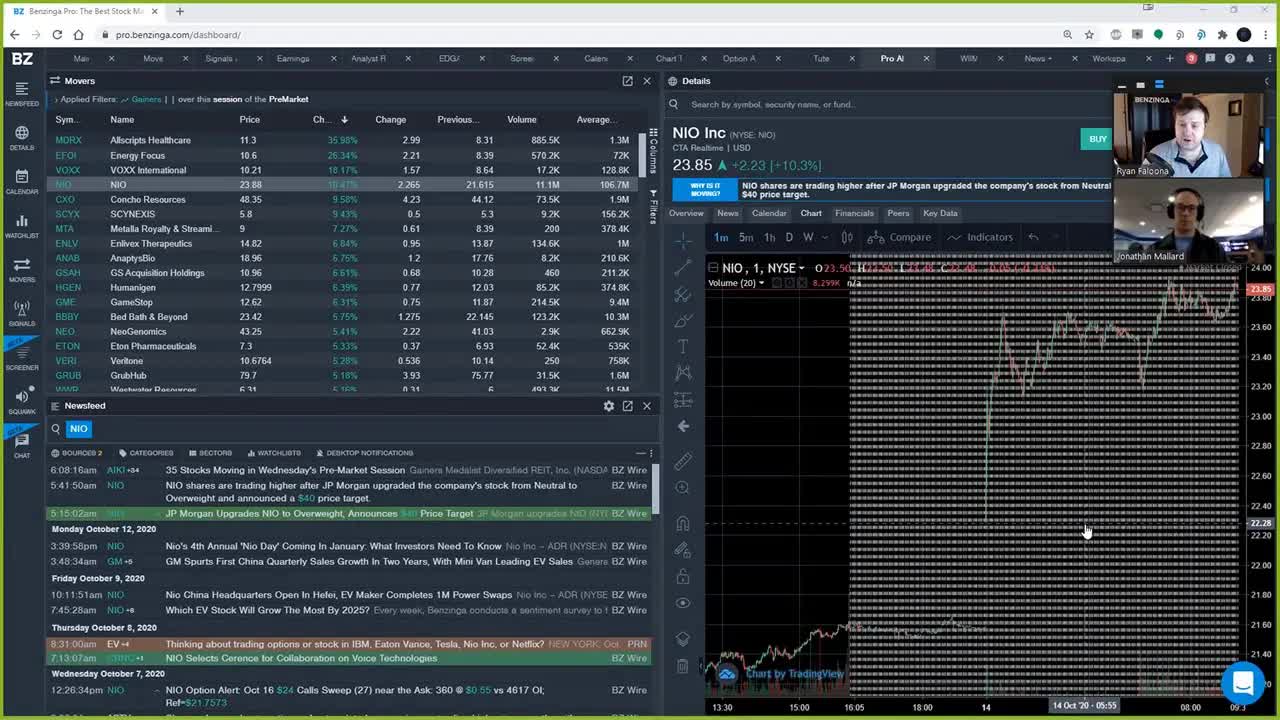1280x720 pixels.
Task: Open the Signals sidebar tool
Action: [x=22, y=313]
